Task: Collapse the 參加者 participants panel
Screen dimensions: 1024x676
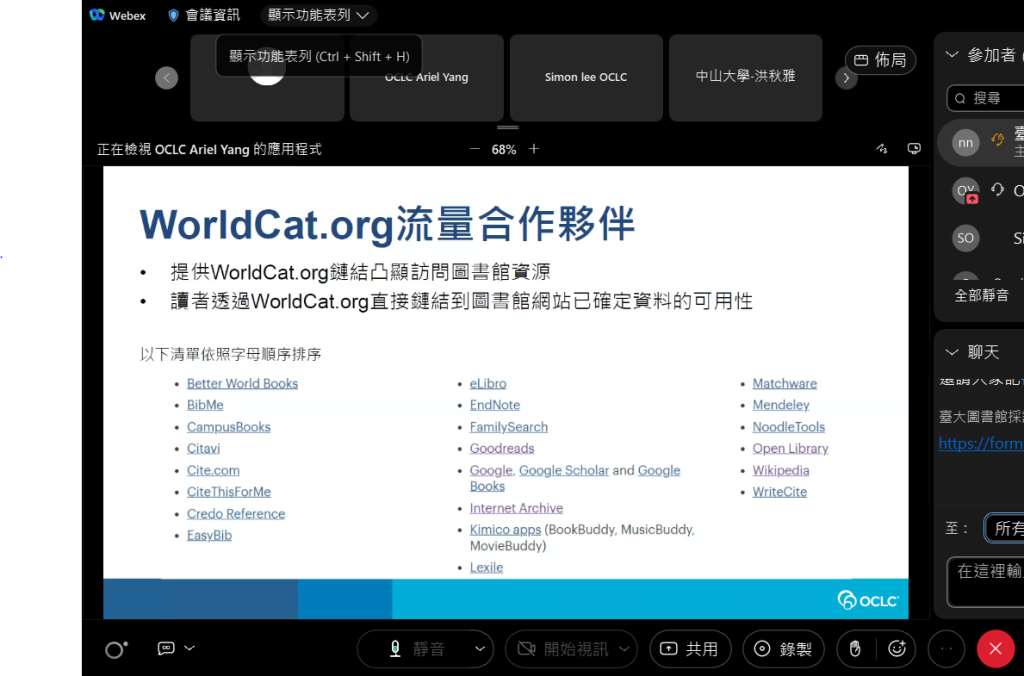Action: coord(951,55)
